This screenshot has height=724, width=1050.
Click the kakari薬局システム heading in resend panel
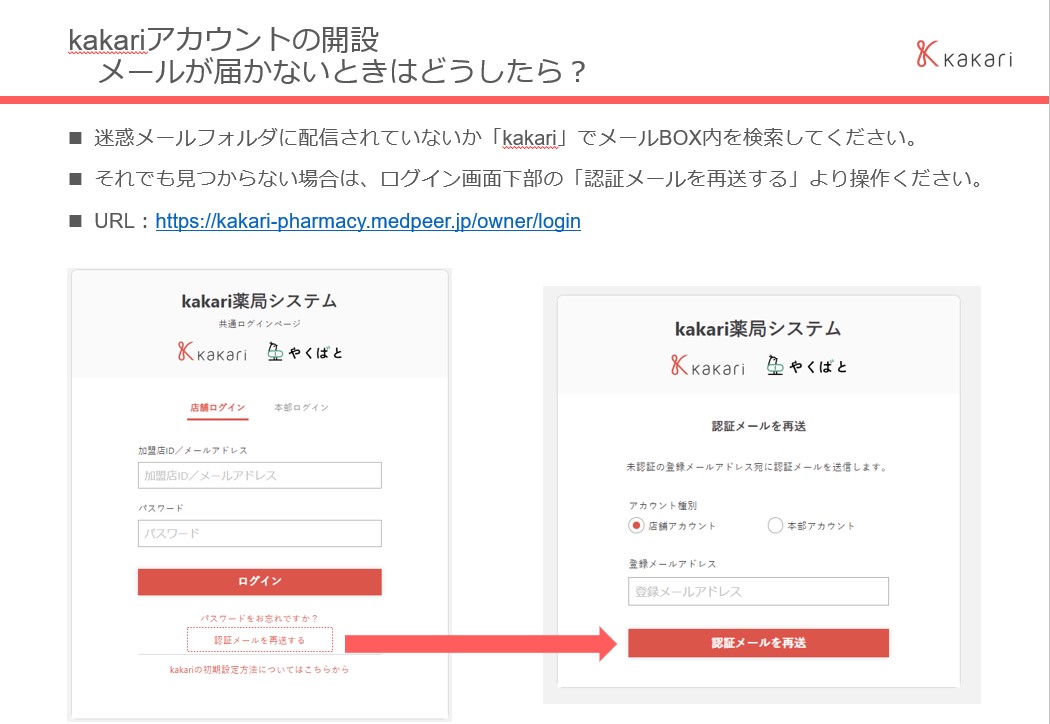pos(758,328)
